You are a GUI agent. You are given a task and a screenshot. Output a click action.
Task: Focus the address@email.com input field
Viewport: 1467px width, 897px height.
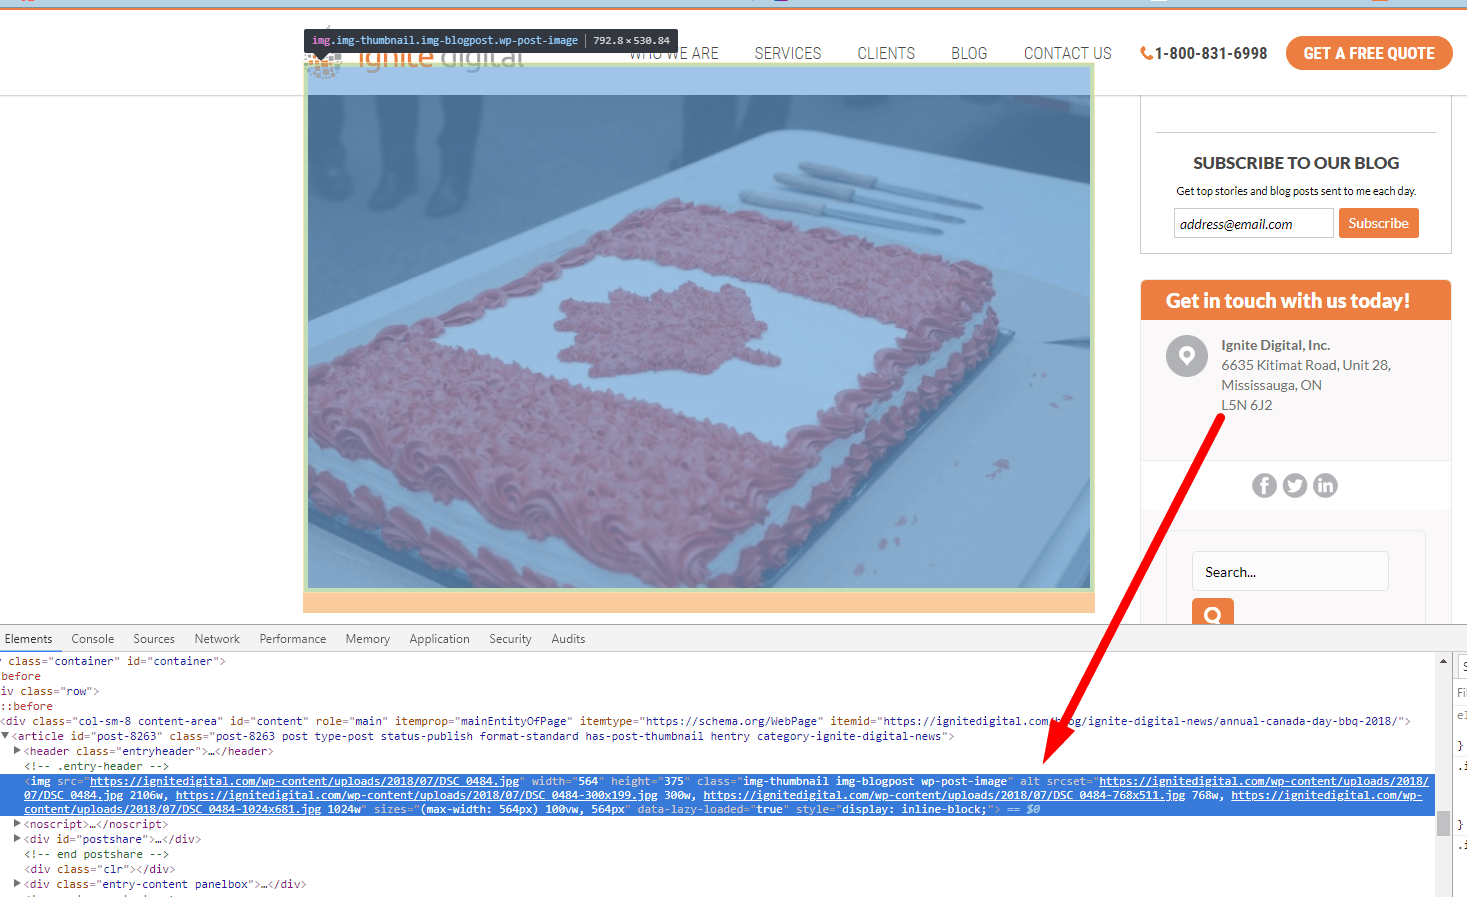coord(1253,224)
